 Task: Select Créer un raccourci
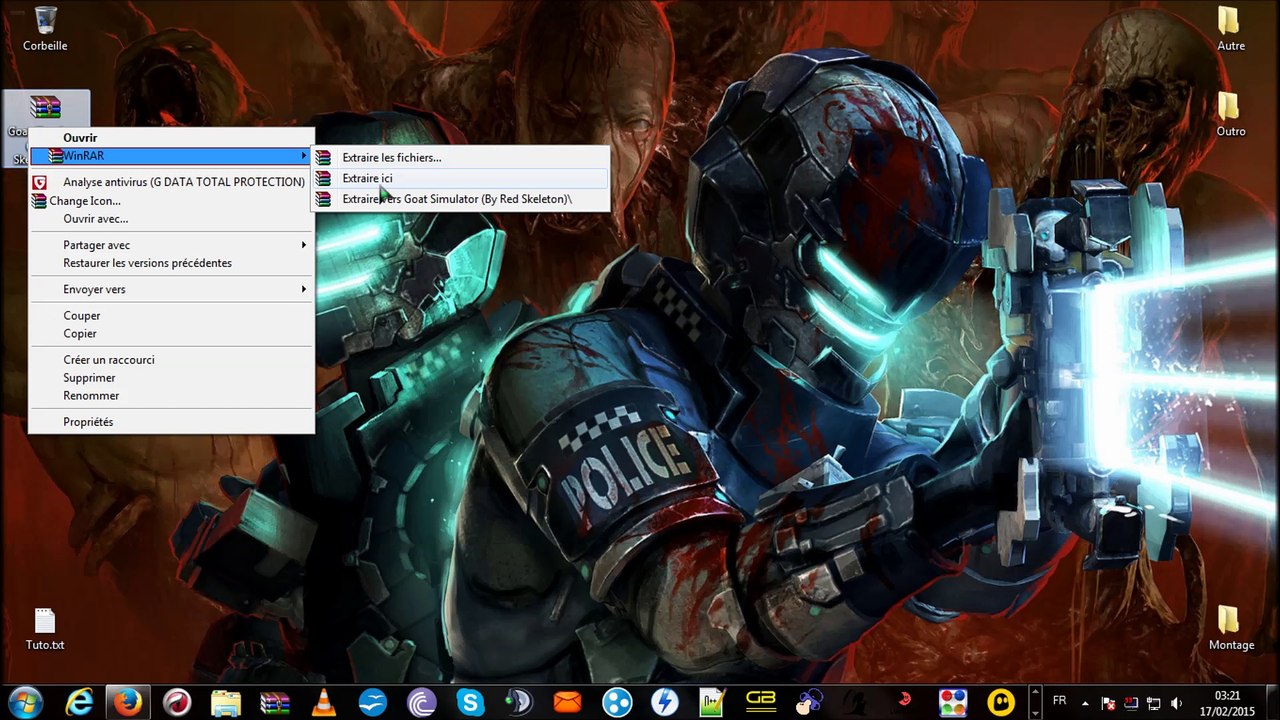(x=171, y=360)
